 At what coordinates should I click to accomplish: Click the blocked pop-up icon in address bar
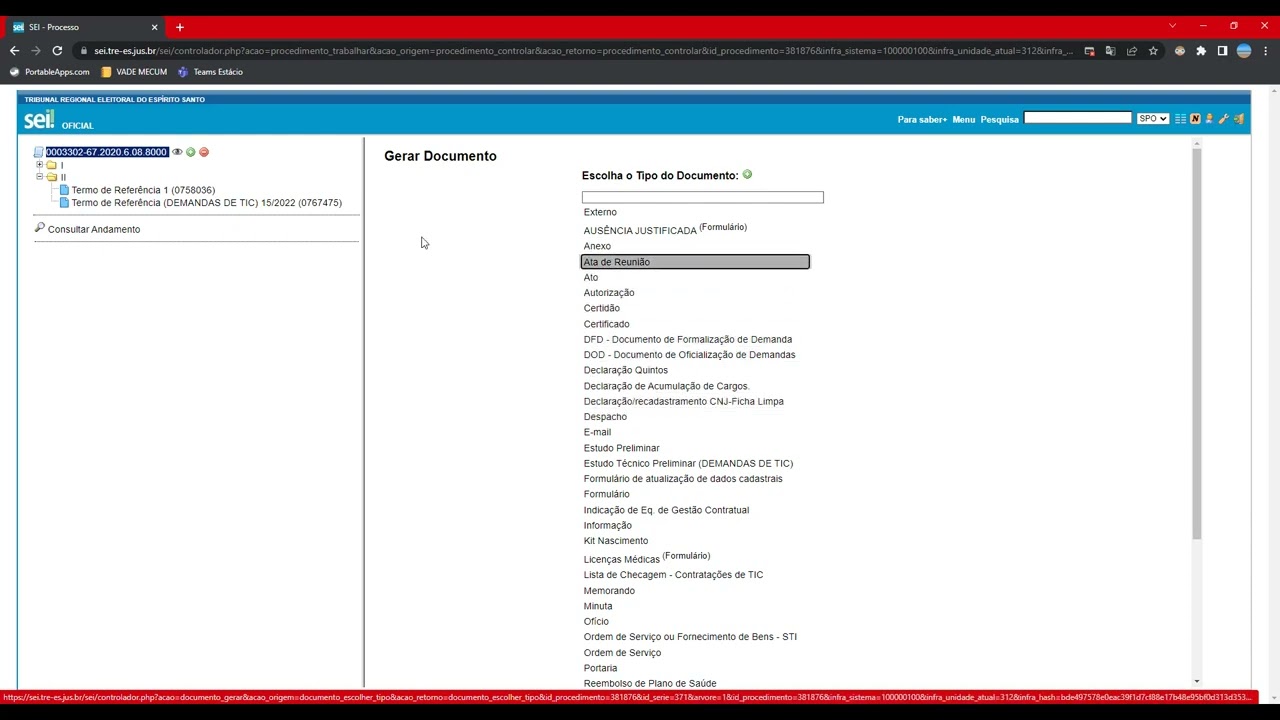click(1089, 51)
